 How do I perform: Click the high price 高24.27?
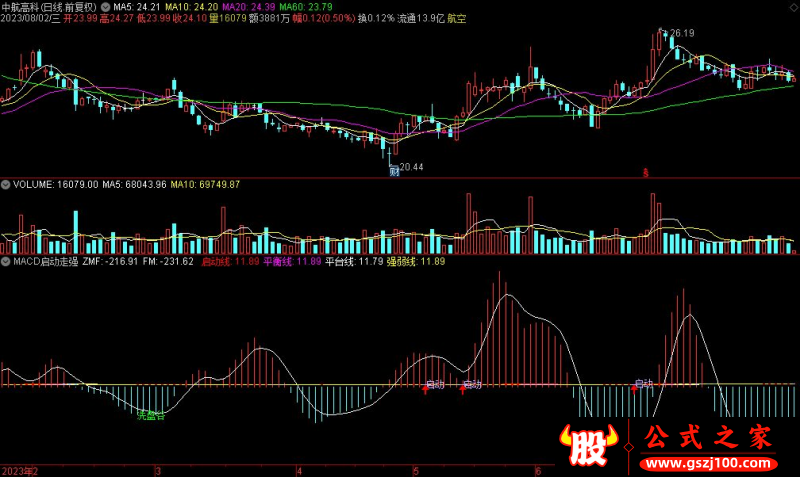(x=117, y=18)
